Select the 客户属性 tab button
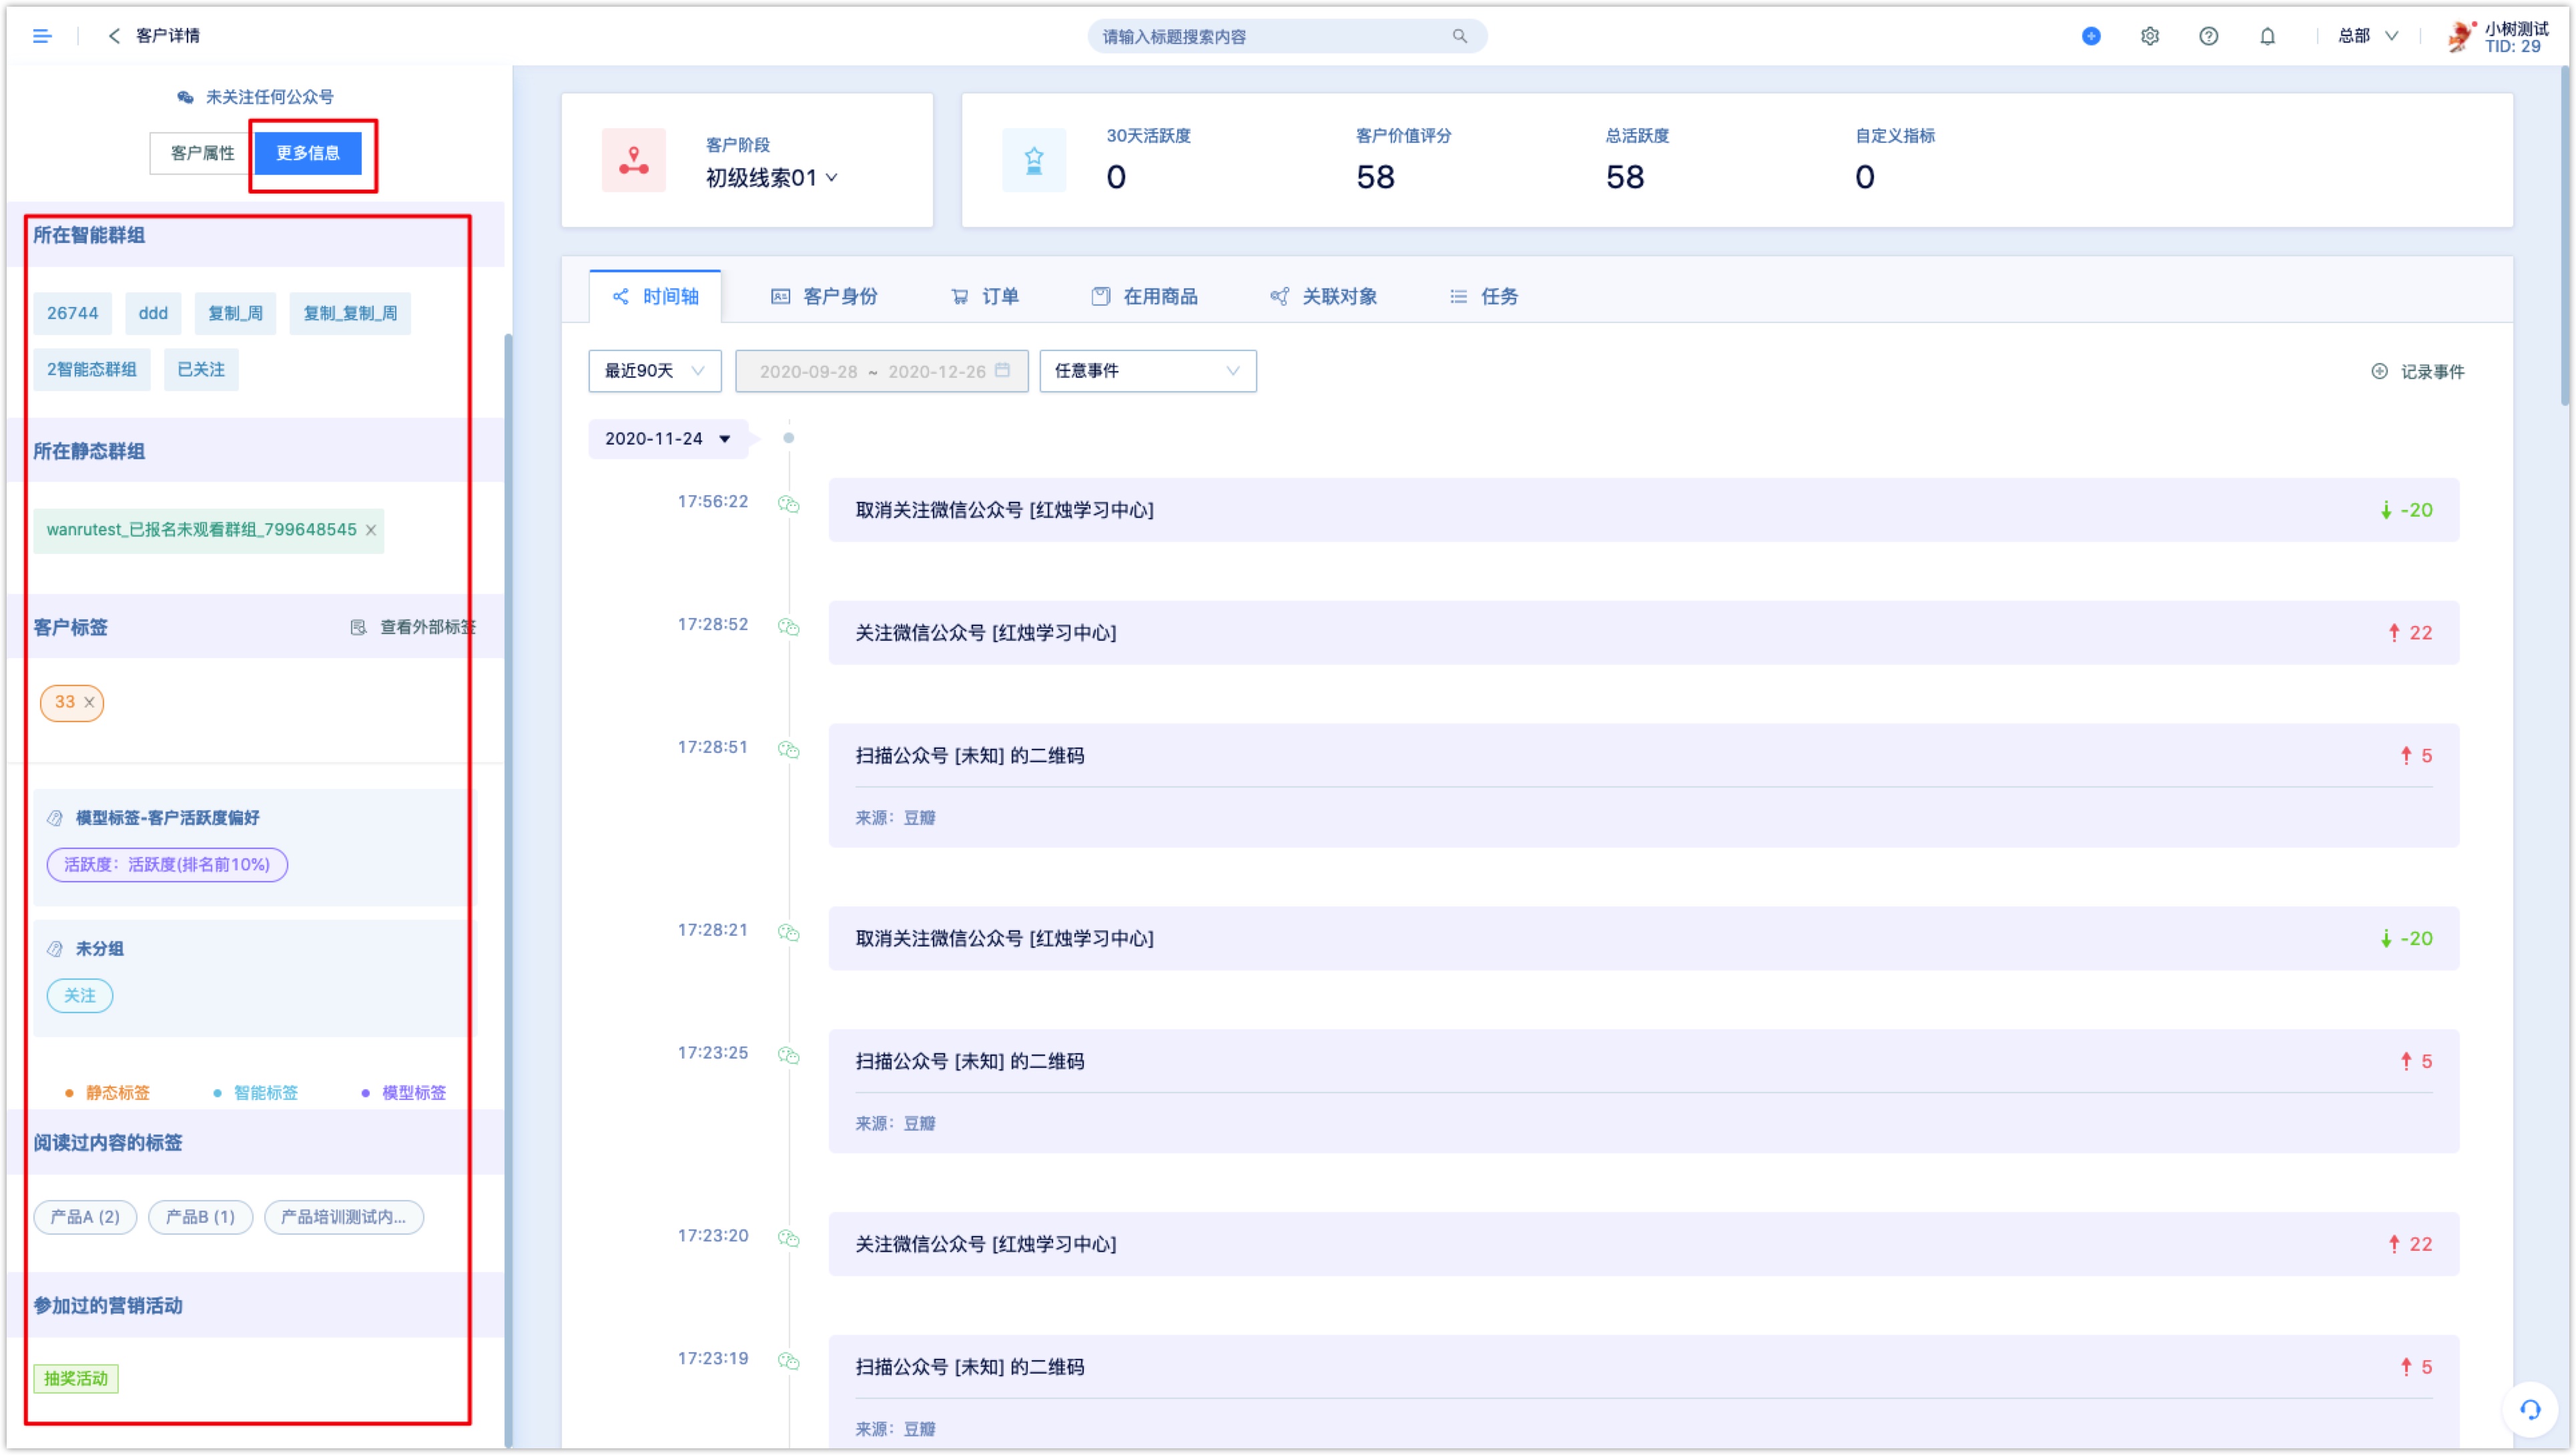 (x=202, y=153)
